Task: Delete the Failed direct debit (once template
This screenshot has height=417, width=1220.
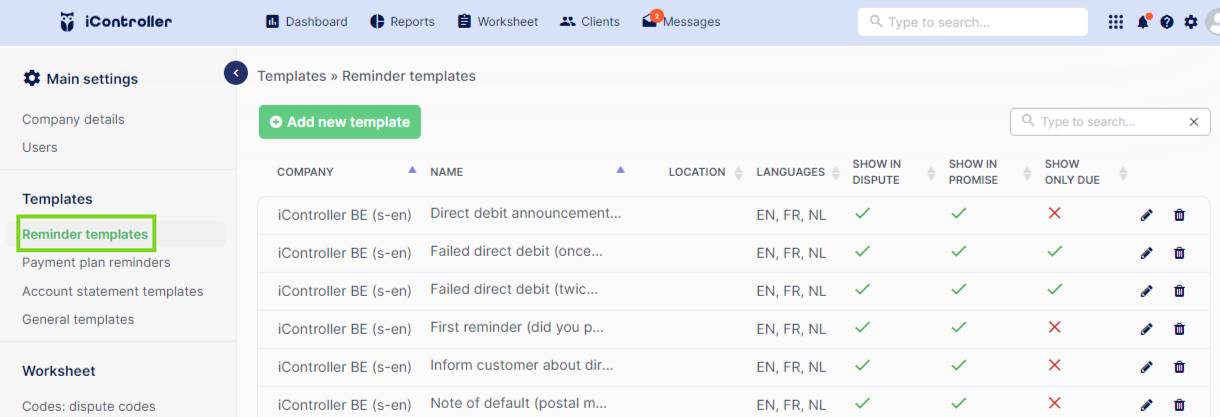Action: 1179,253
